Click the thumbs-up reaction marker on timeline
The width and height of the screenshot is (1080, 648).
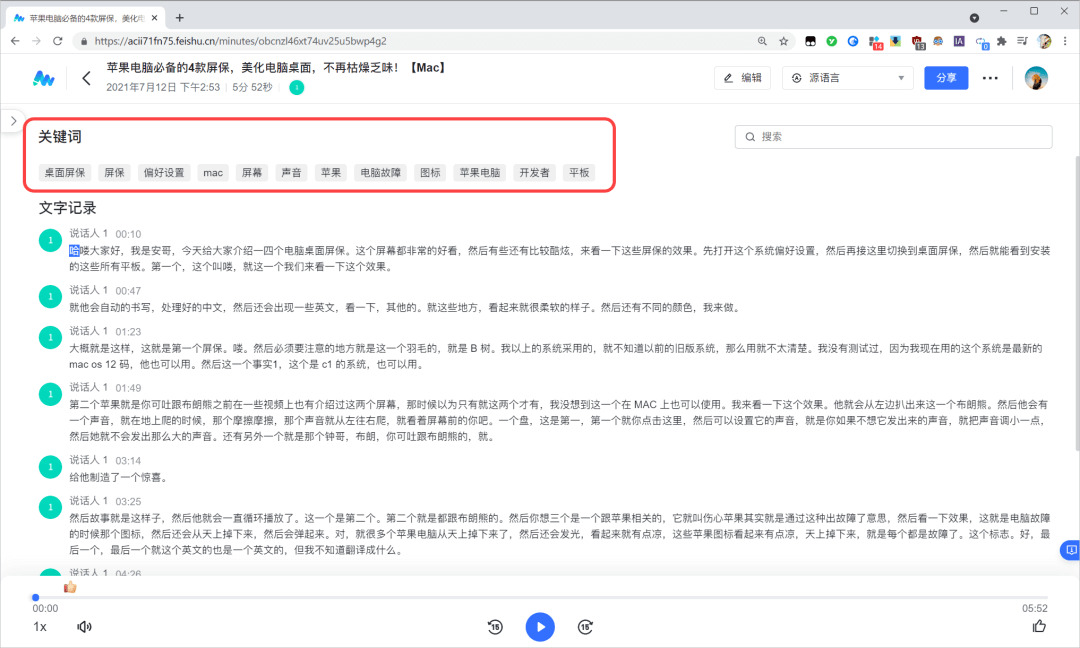tap(70, 587)
